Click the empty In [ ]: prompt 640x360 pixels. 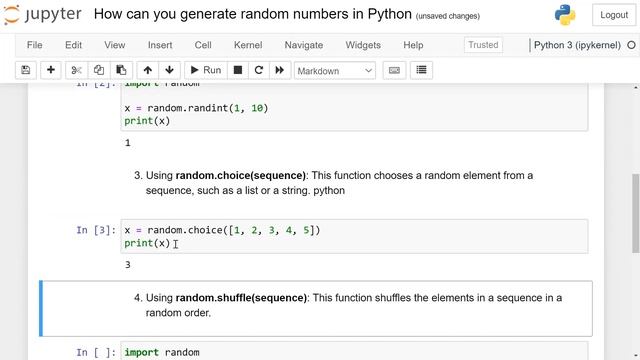coord(96,352)
